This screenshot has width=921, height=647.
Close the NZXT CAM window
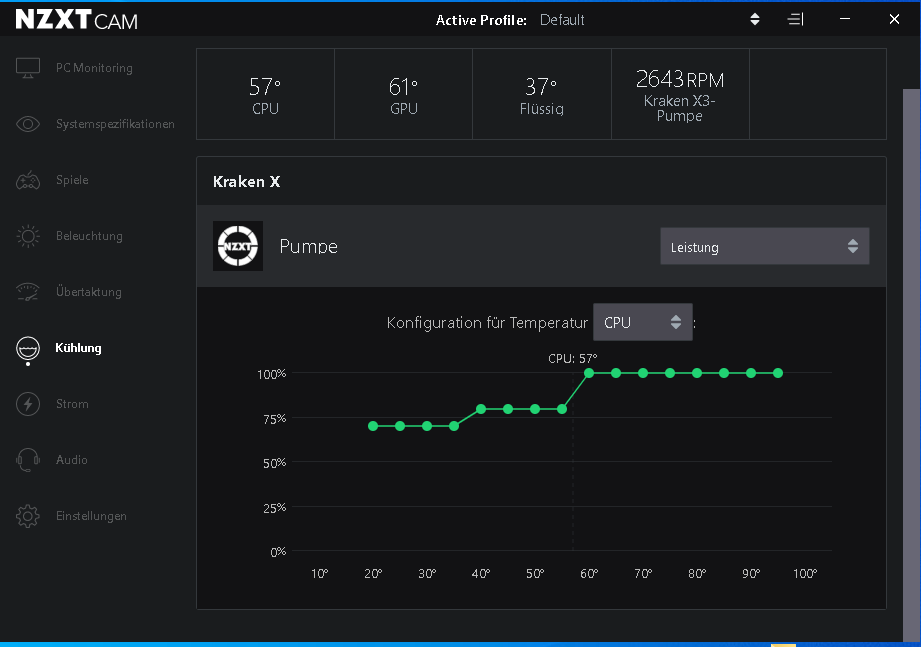(x=894, y=19)
